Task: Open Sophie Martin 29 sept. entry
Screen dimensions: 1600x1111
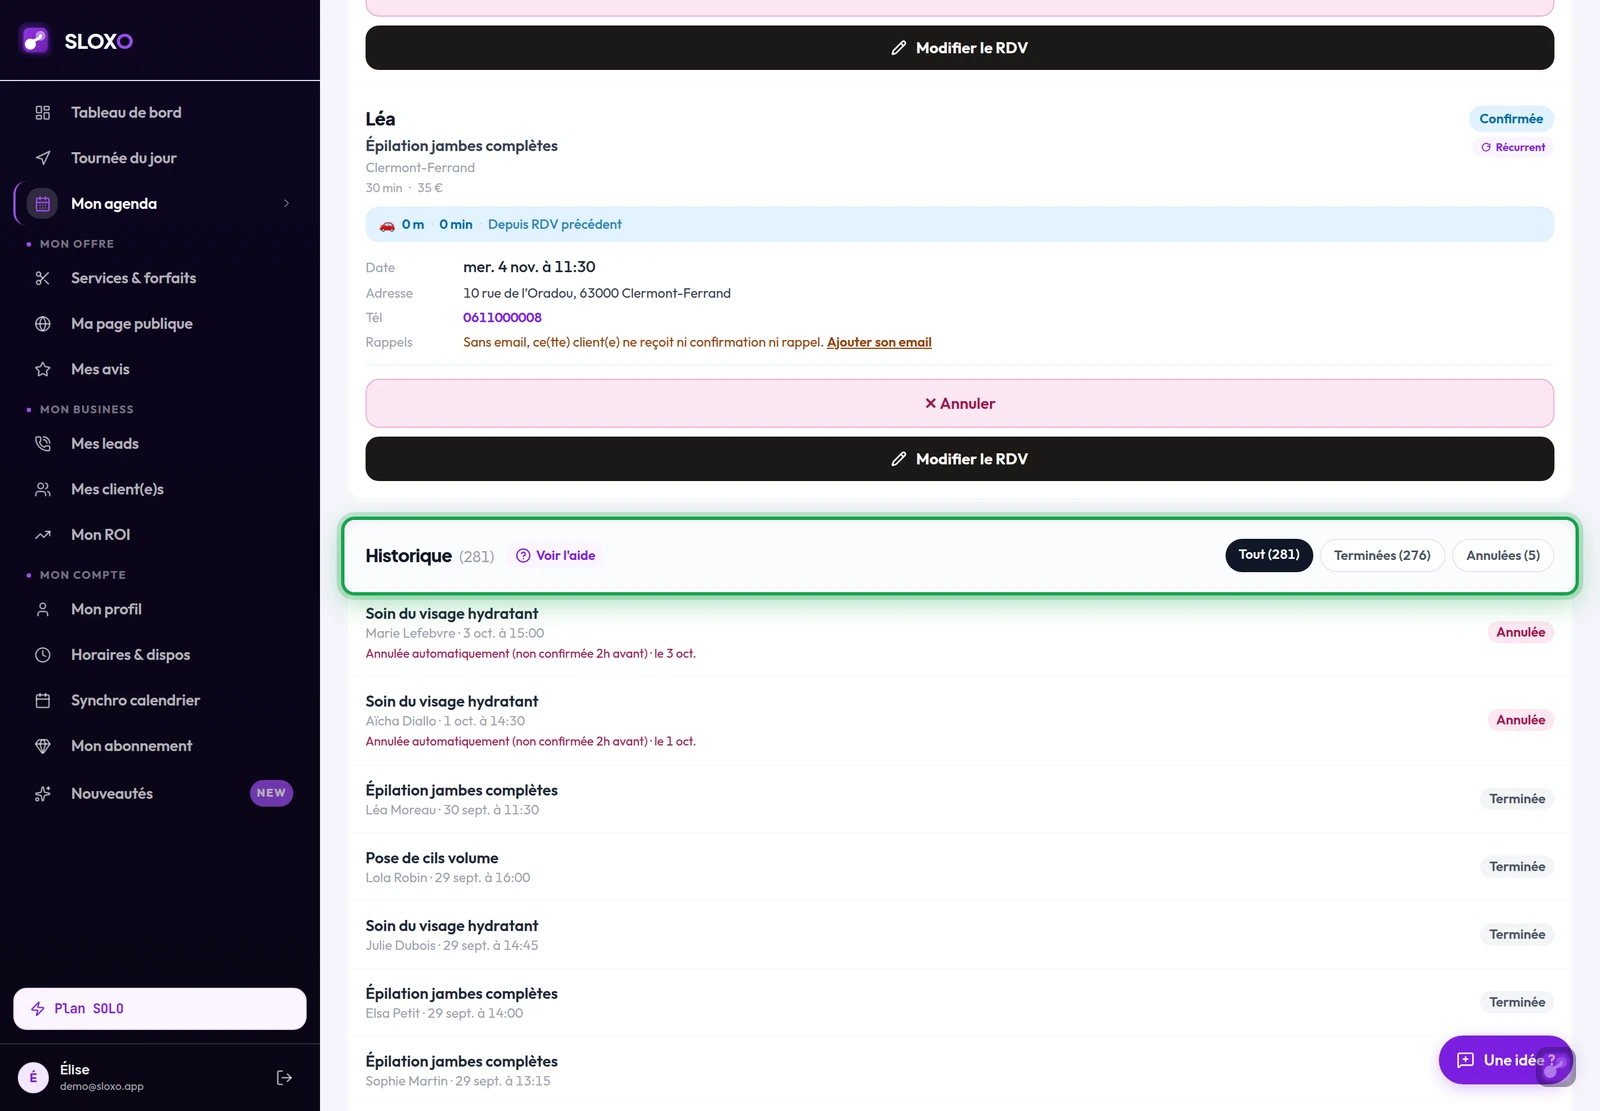Action: tap(959, 1070)
